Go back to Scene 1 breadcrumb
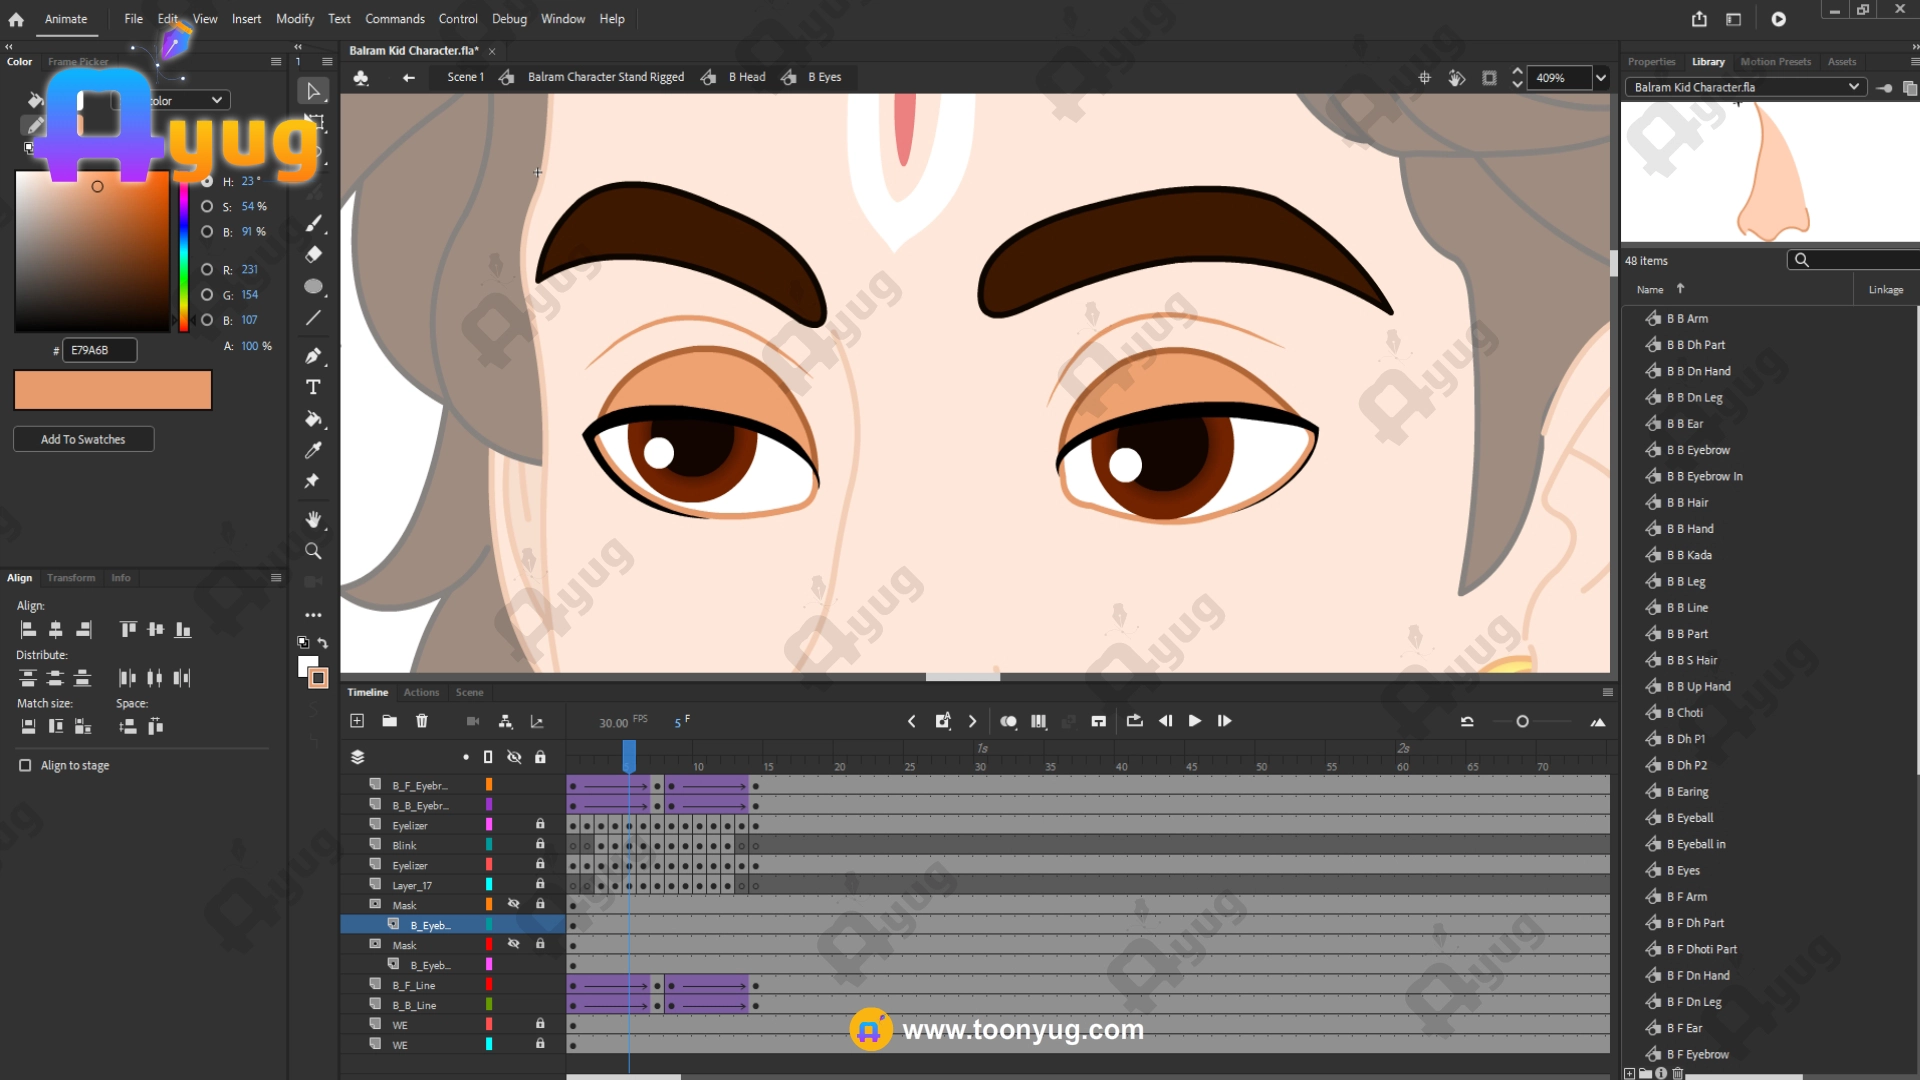Viewport: 1920px width, 1080px height. (x=464, y=77)
